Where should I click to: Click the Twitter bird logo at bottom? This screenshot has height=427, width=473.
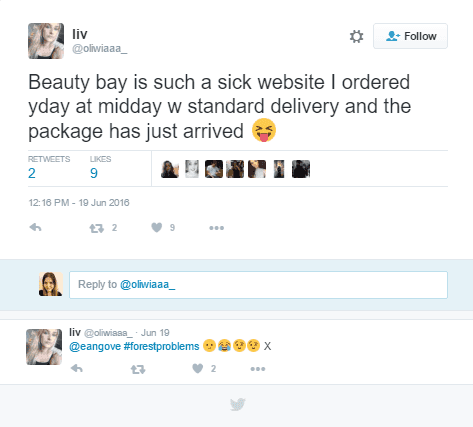click(x=238, y=404)
